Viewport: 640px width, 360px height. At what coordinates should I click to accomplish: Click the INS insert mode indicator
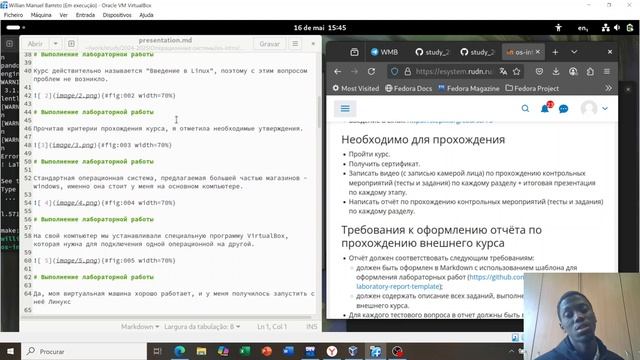pos(311,327)
